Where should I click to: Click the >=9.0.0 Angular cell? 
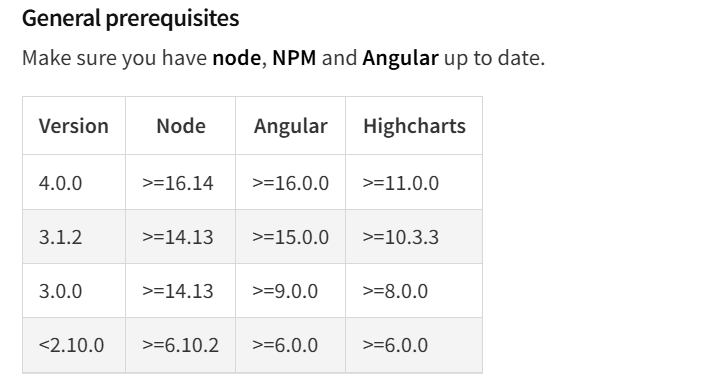pyautogui.click(x=290, y=291)
